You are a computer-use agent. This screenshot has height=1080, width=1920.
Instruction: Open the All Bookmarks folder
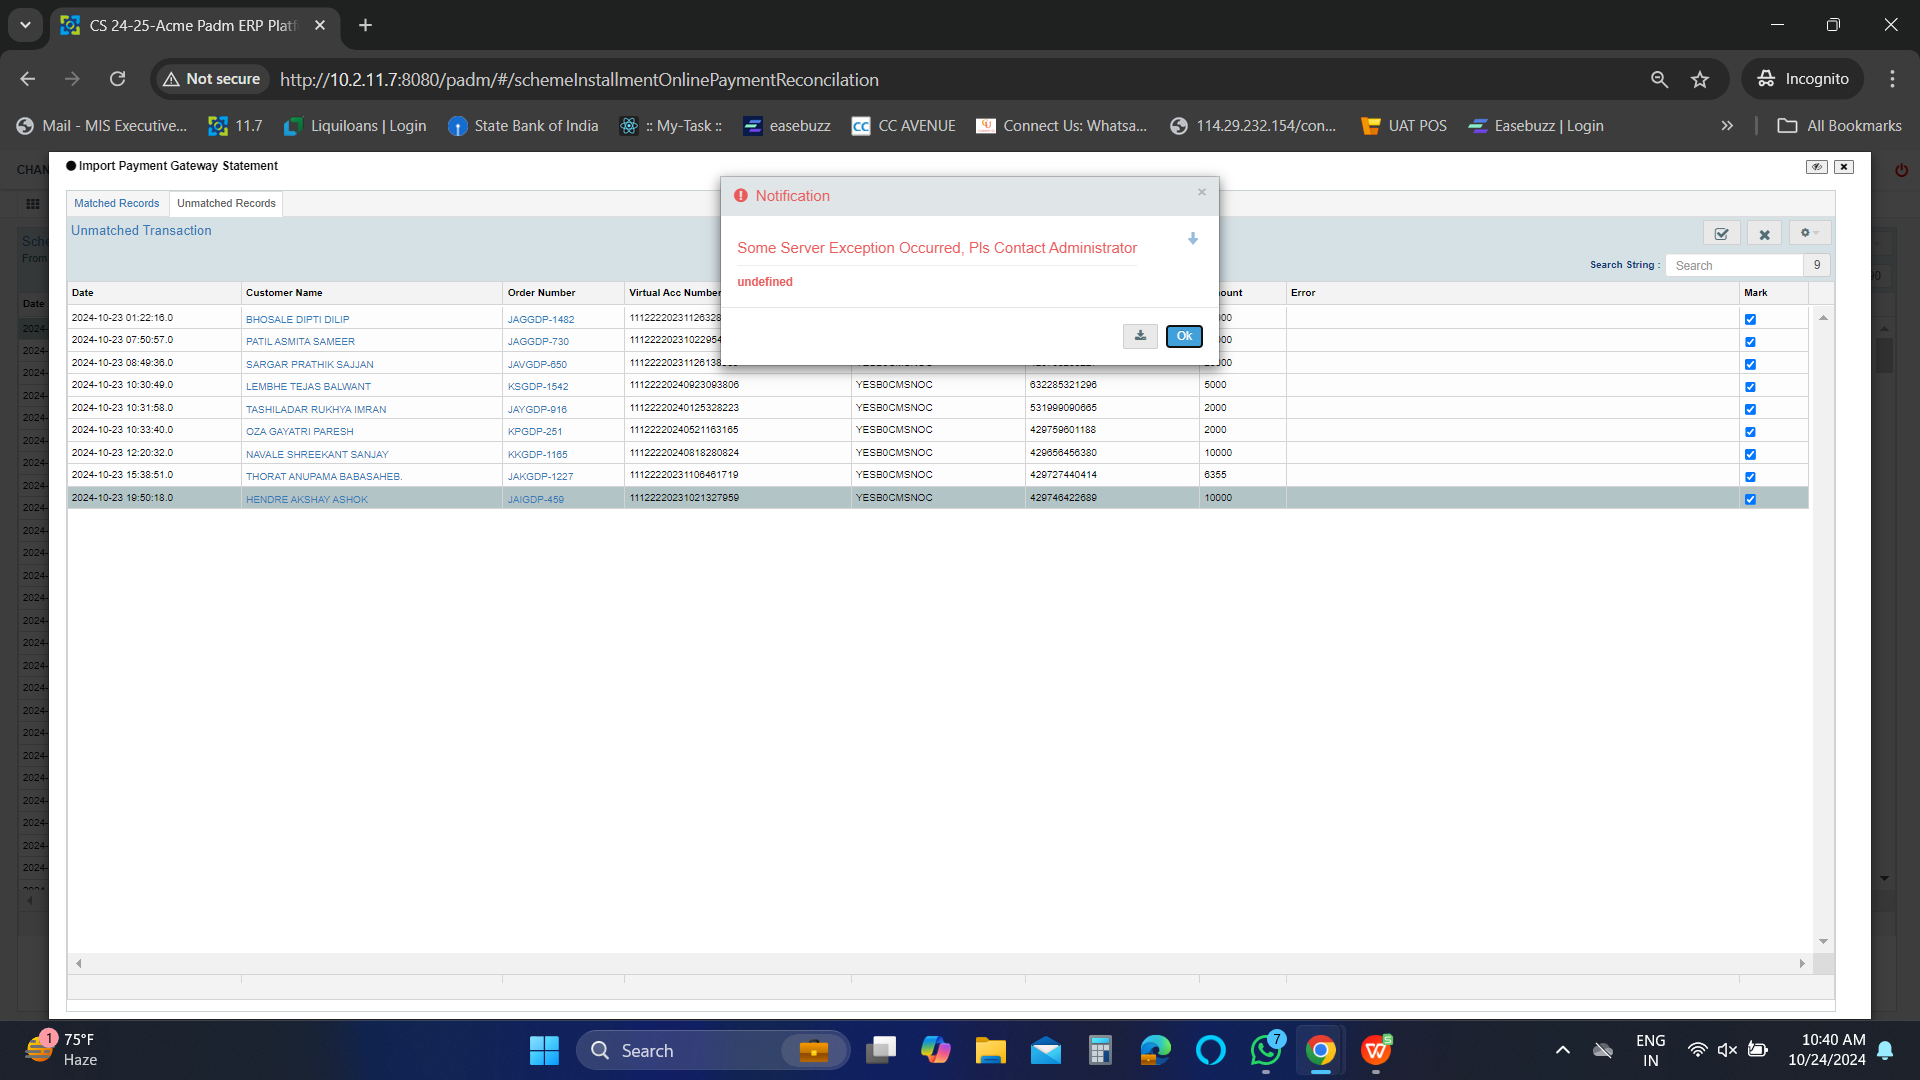[x=1839, y=126]
